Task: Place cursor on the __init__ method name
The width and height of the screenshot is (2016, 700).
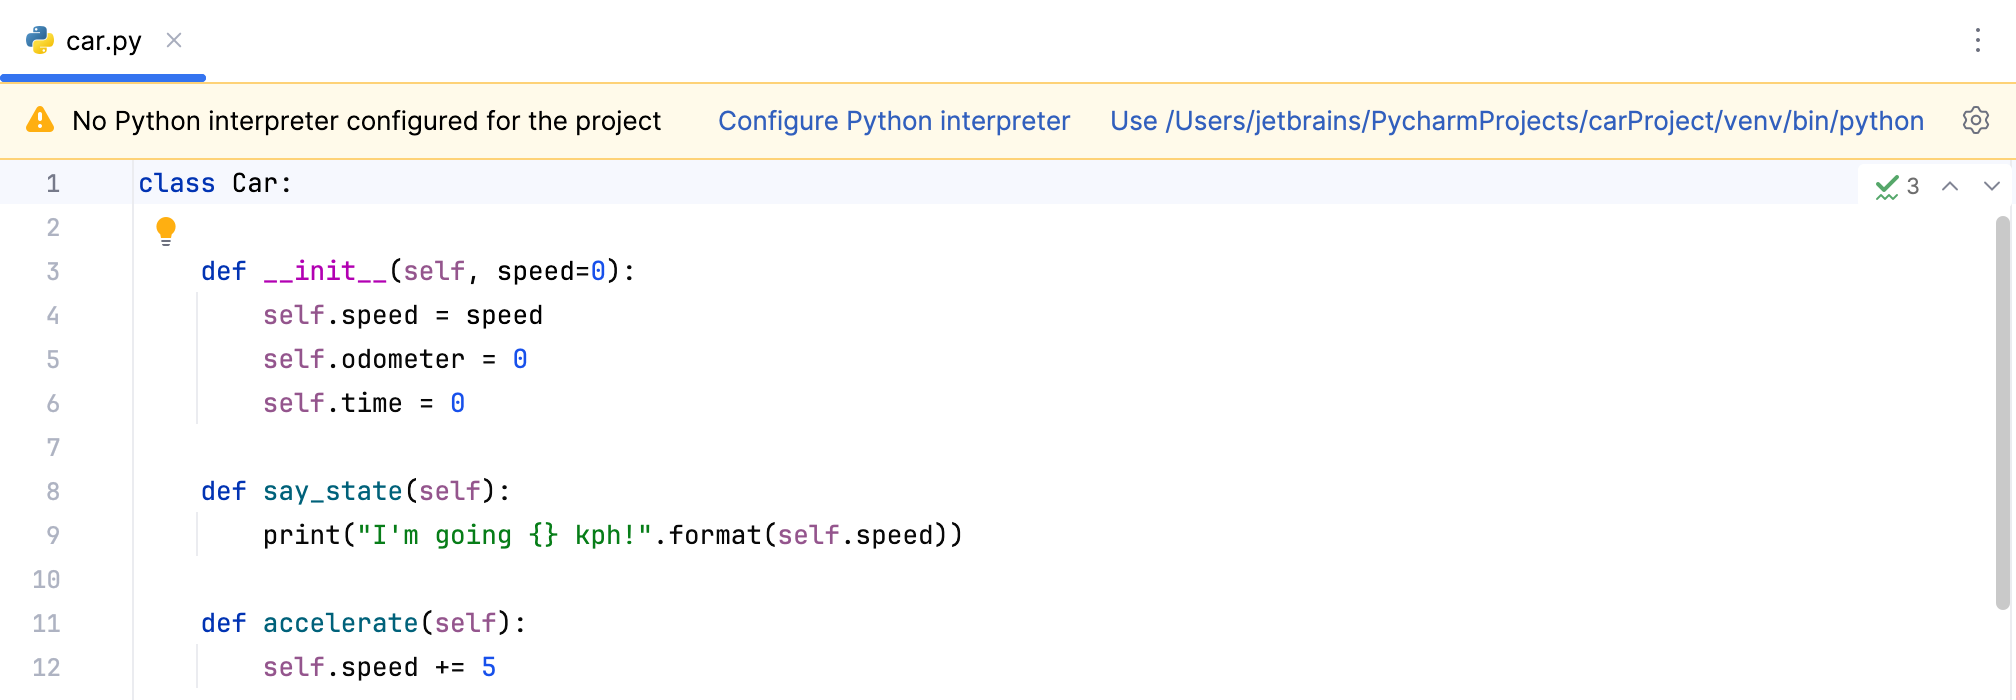Action: point(324,272)
